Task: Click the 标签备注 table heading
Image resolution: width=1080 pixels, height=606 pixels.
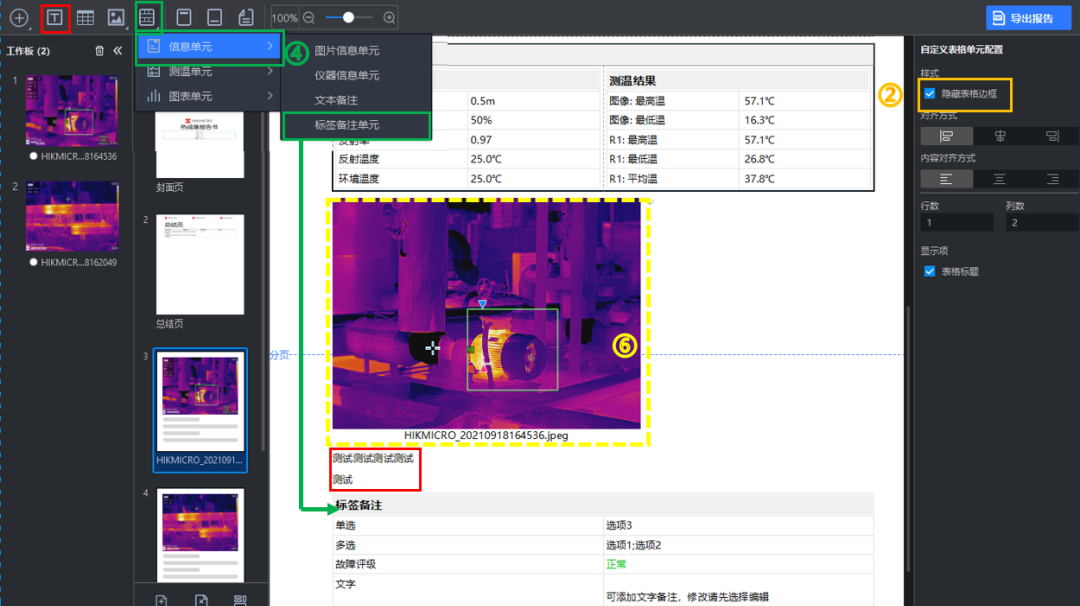Action: (358, 505)
